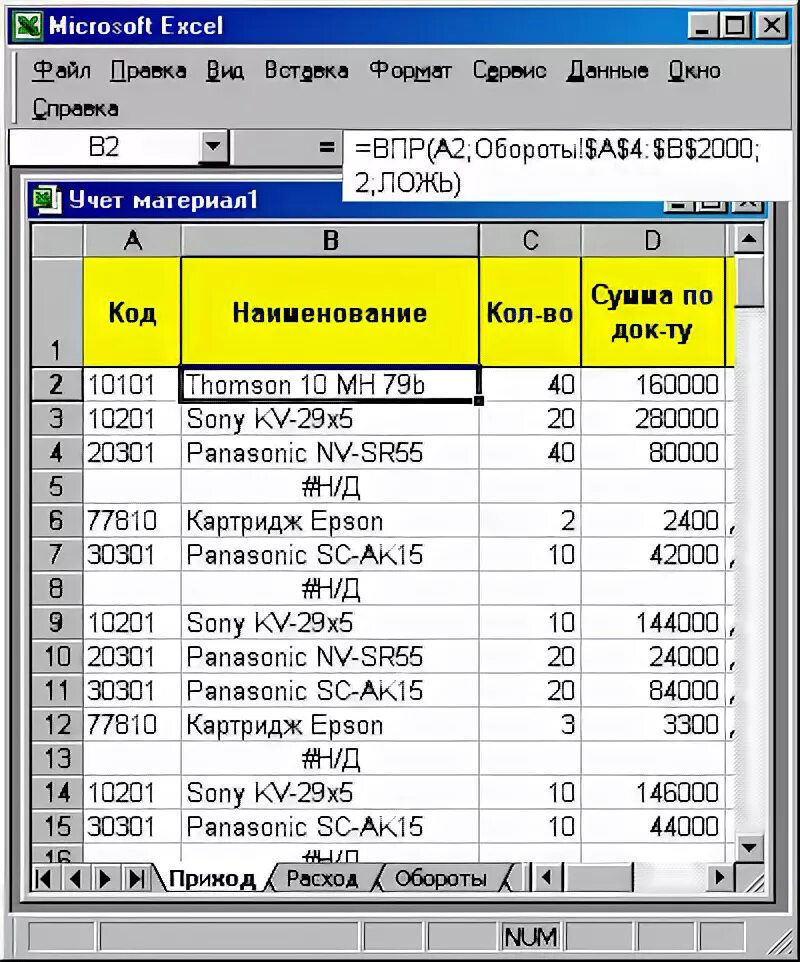This screenshot has width=800, height=962.
Task: Open the Сервис menu
Action: click(x=509, y=70)
